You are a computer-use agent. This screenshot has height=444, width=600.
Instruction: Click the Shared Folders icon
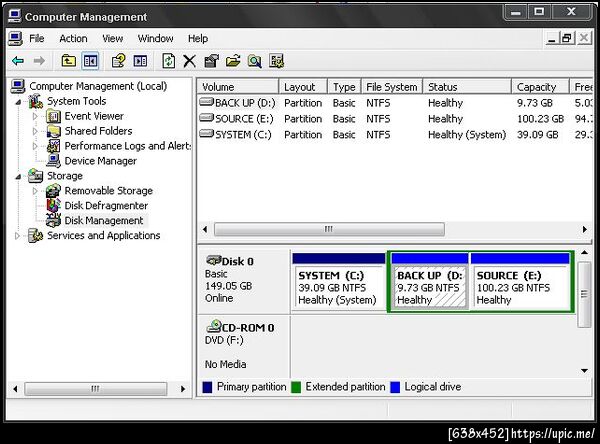(x=53, y=131)
